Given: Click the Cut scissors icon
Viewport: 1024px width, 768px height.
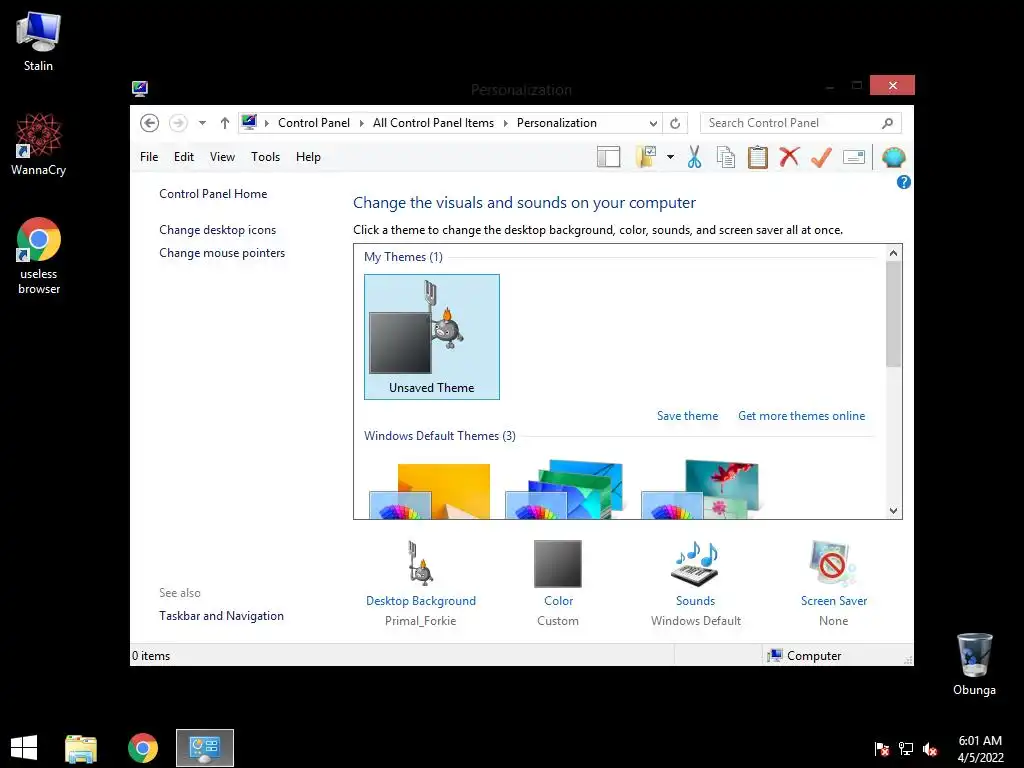Looking at the screenshot, I should (x=694, y=157).
